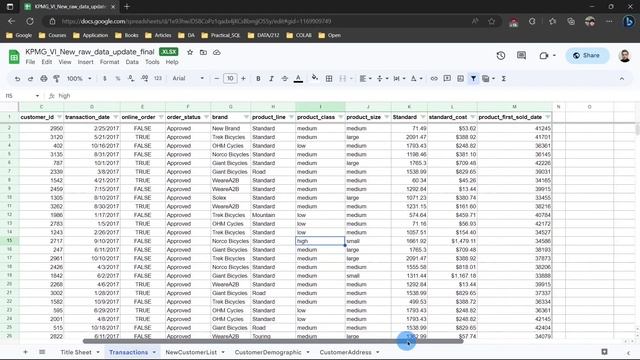Insert a comment from the toolbar

coord(447,78)
